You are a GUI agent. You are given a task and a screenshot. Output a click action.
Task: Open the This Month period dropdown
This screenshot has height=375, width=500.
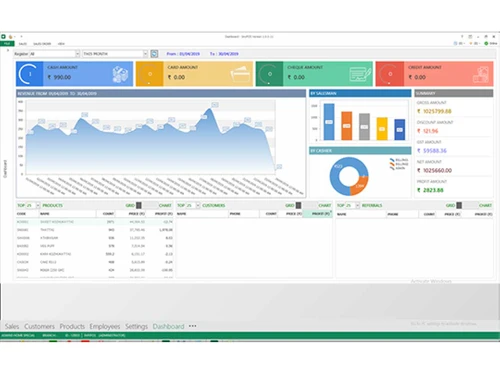point(145,54)
